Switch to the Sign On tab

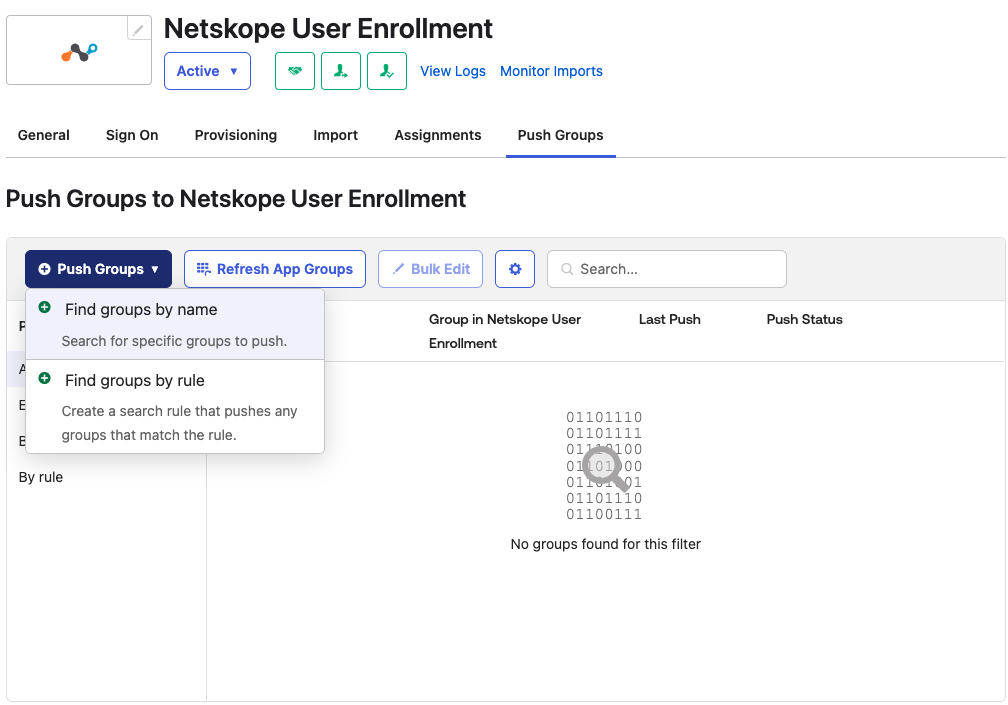(x=132, y=135)
